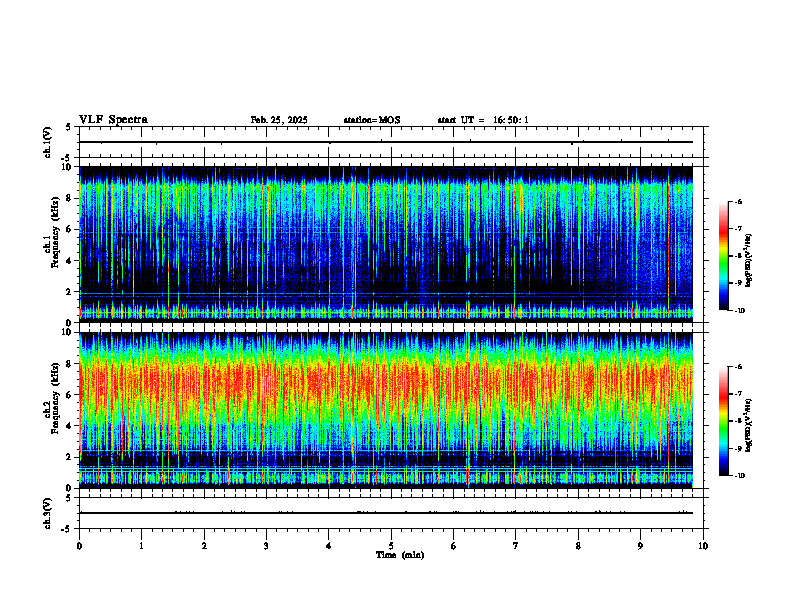
Task: Click the 'station=MOS' label
Action: point(372,120)
